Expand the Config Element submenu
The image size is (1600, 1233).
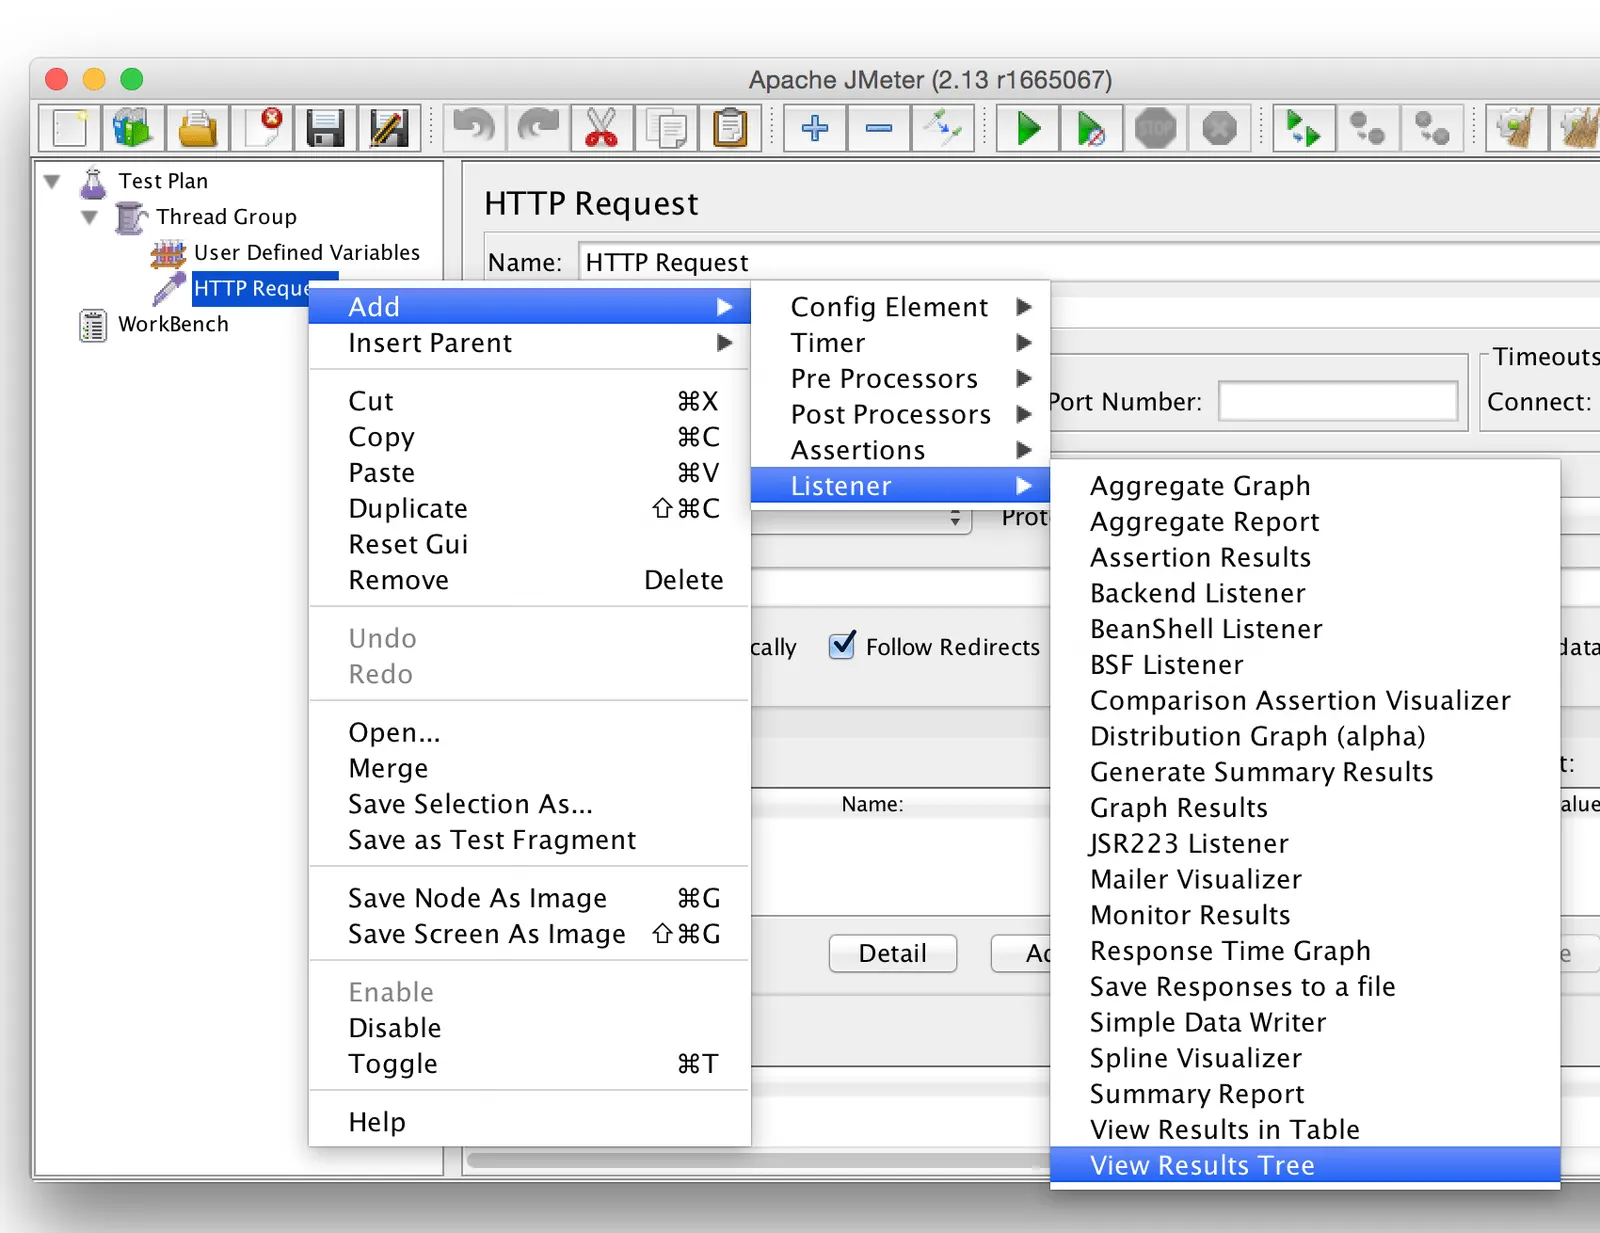[900, 306]
